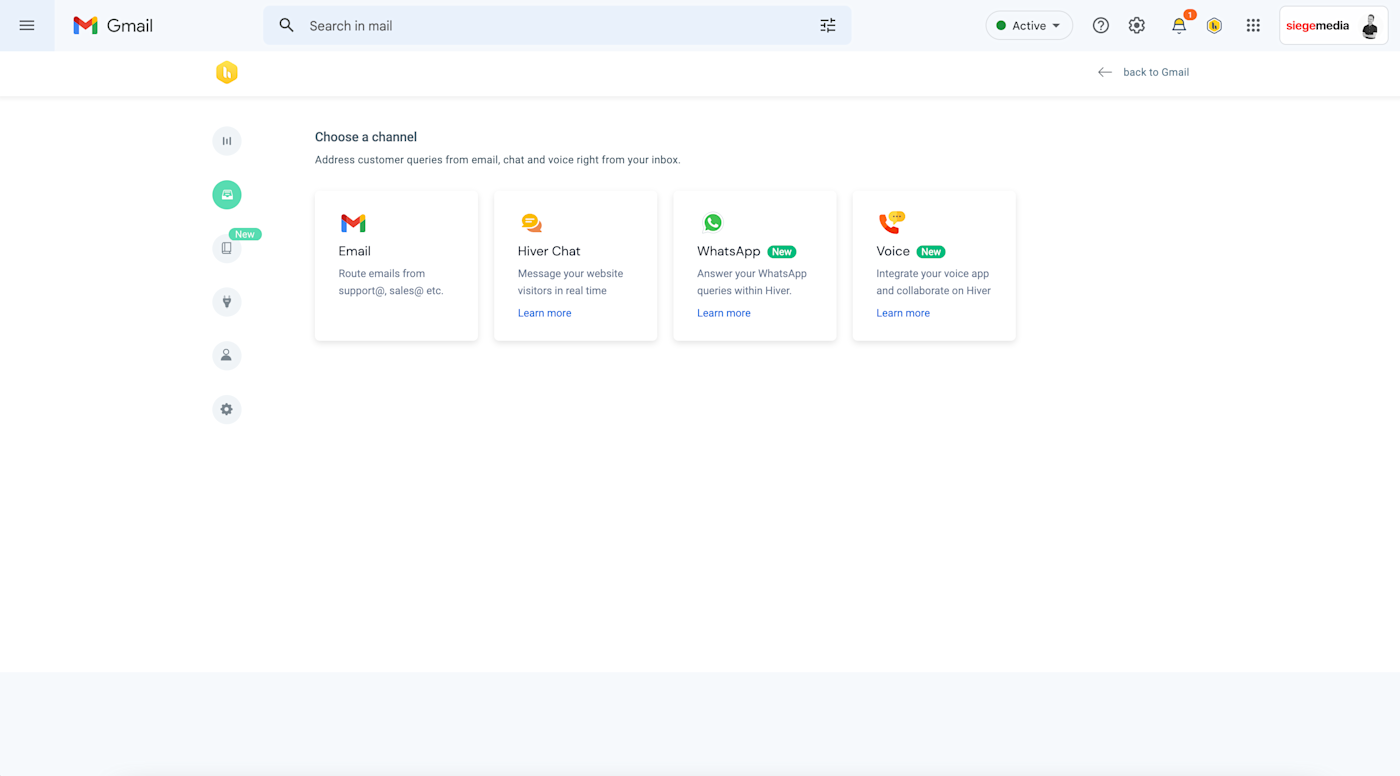Click the Hiver extension icon in header
The height and width of the screenshot is (776, 1400).
pos(1214,26)
